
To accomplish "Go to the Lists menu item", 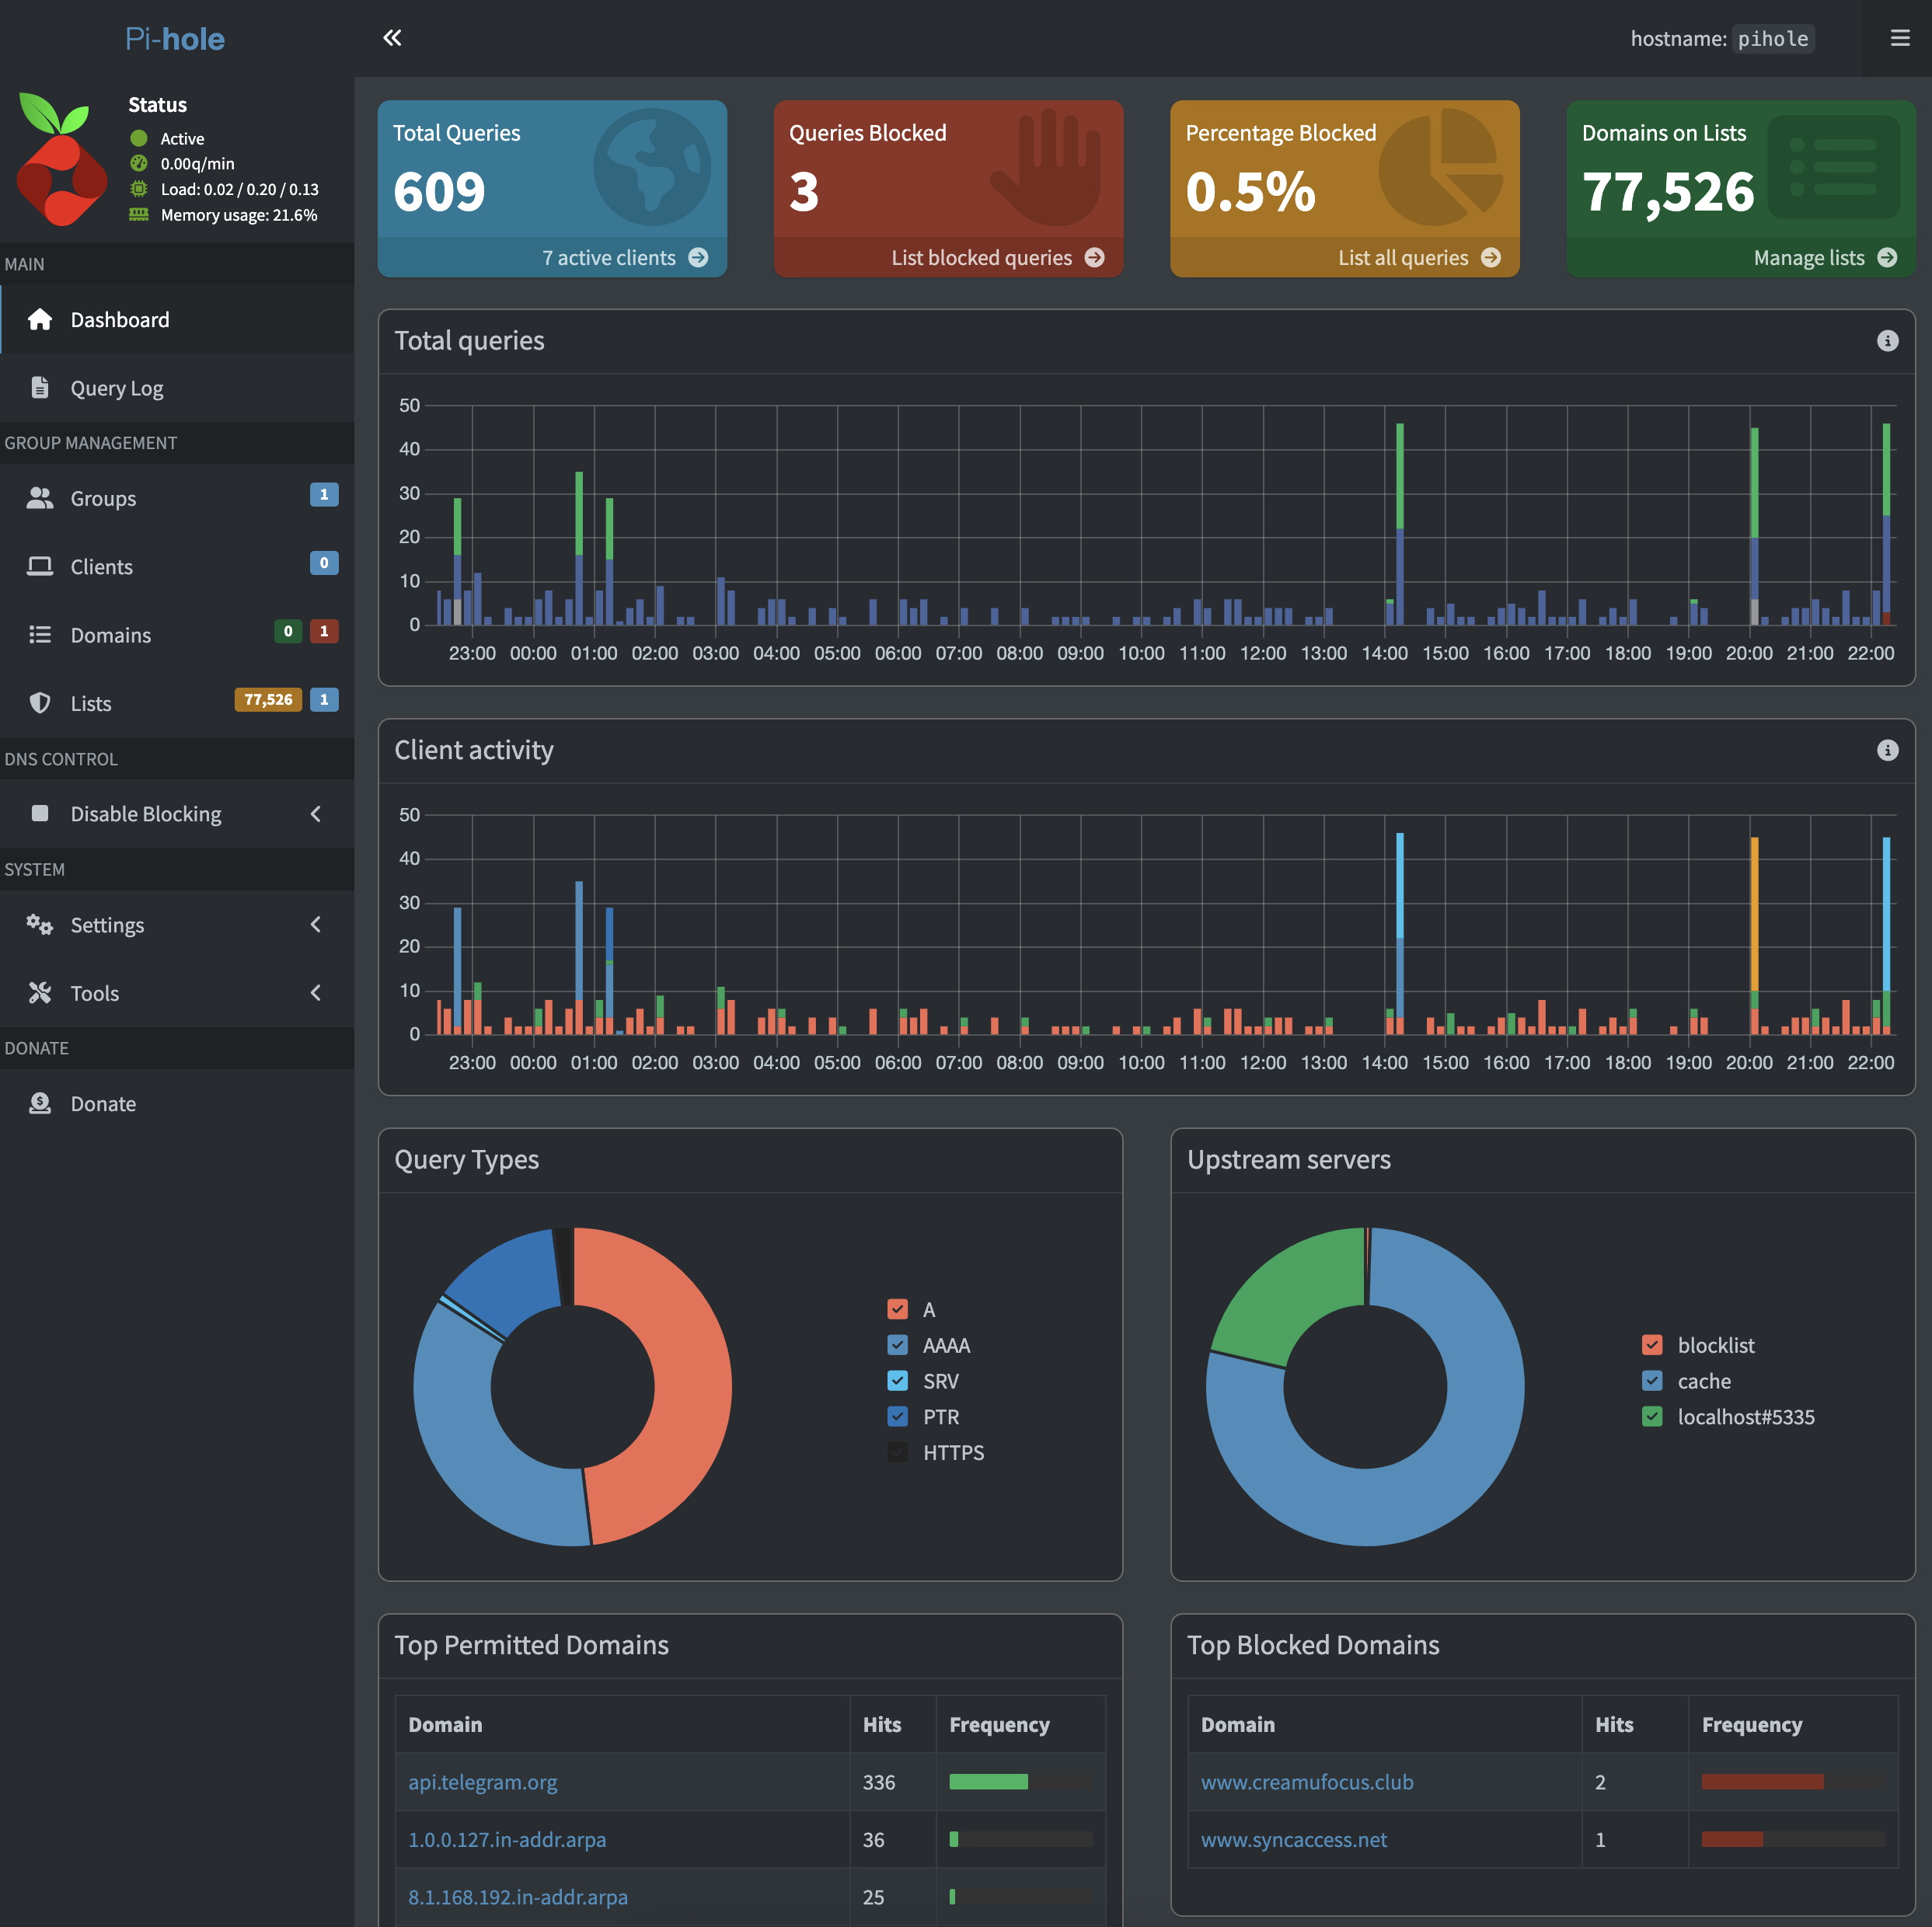I will coord(91,703).
